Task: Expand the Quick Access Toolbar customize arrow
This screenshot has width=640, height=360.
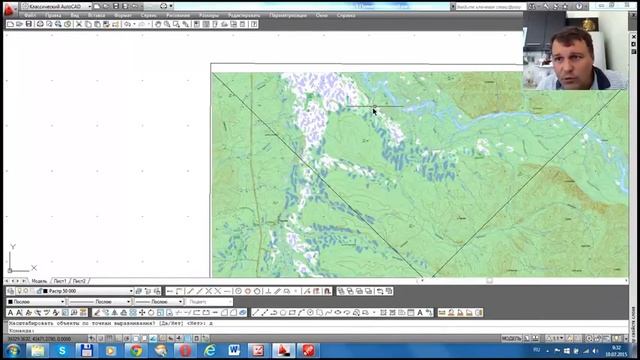Action: coord(171,6)
